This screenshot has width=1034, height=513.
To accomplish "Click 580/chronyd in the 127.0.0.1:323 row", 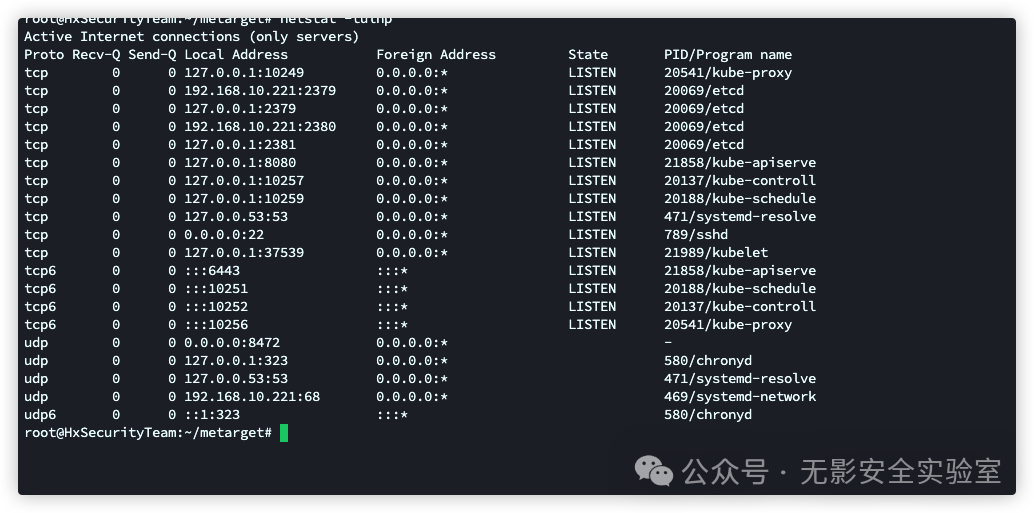I will click(708, 361).
